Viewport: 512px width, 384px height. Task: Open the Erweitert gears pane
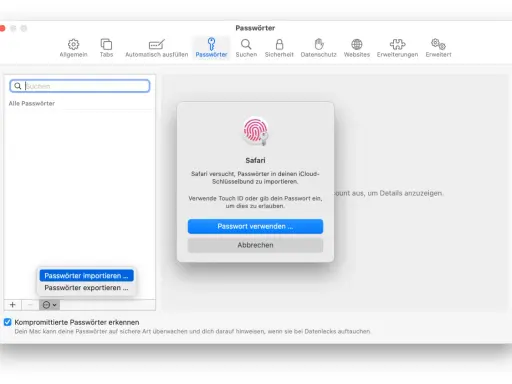(438, 48)
